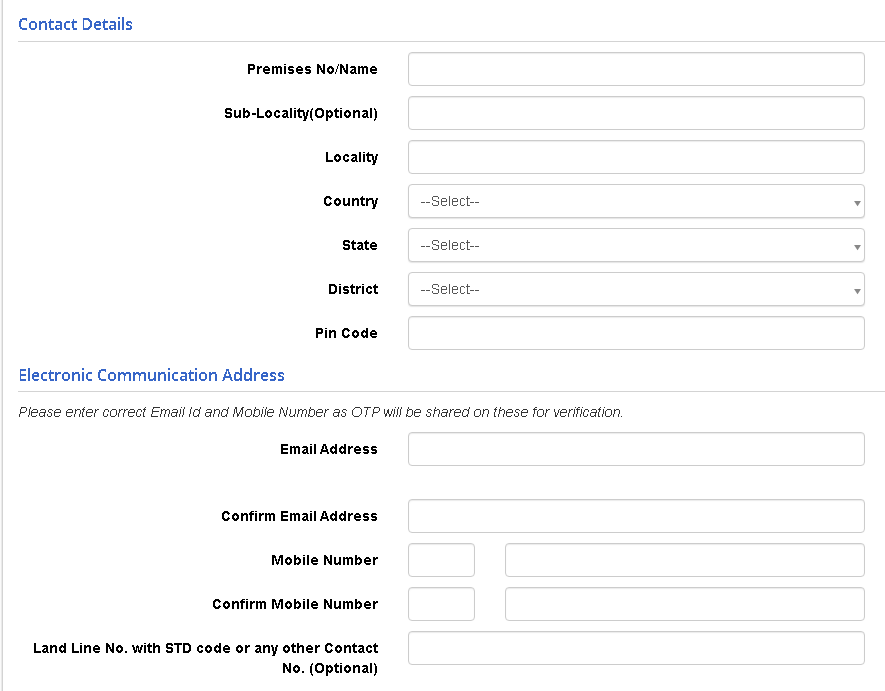The image size is (885, 691).
Task: Click the Electronic Communication Address heading
Action: (151, 375)
